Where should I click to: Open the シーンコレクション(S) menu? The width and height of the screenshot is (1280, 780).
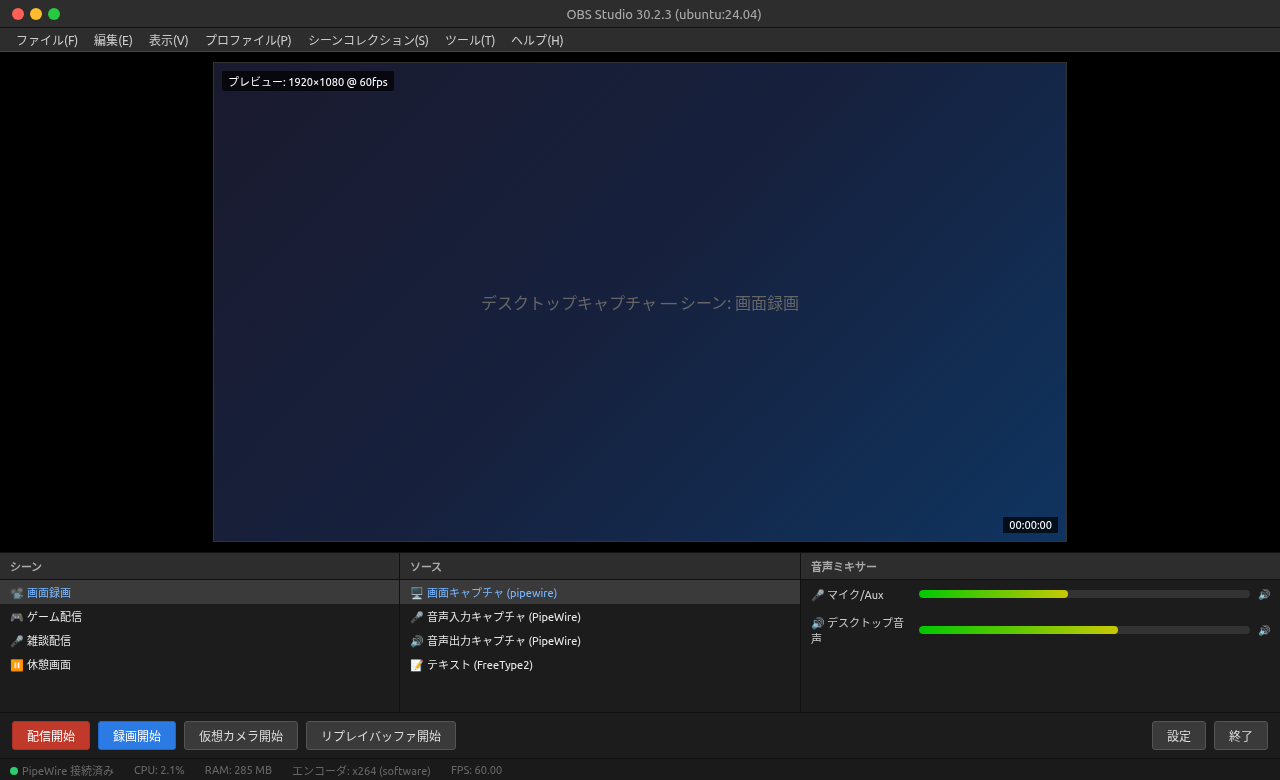click(x=368, y=40)
